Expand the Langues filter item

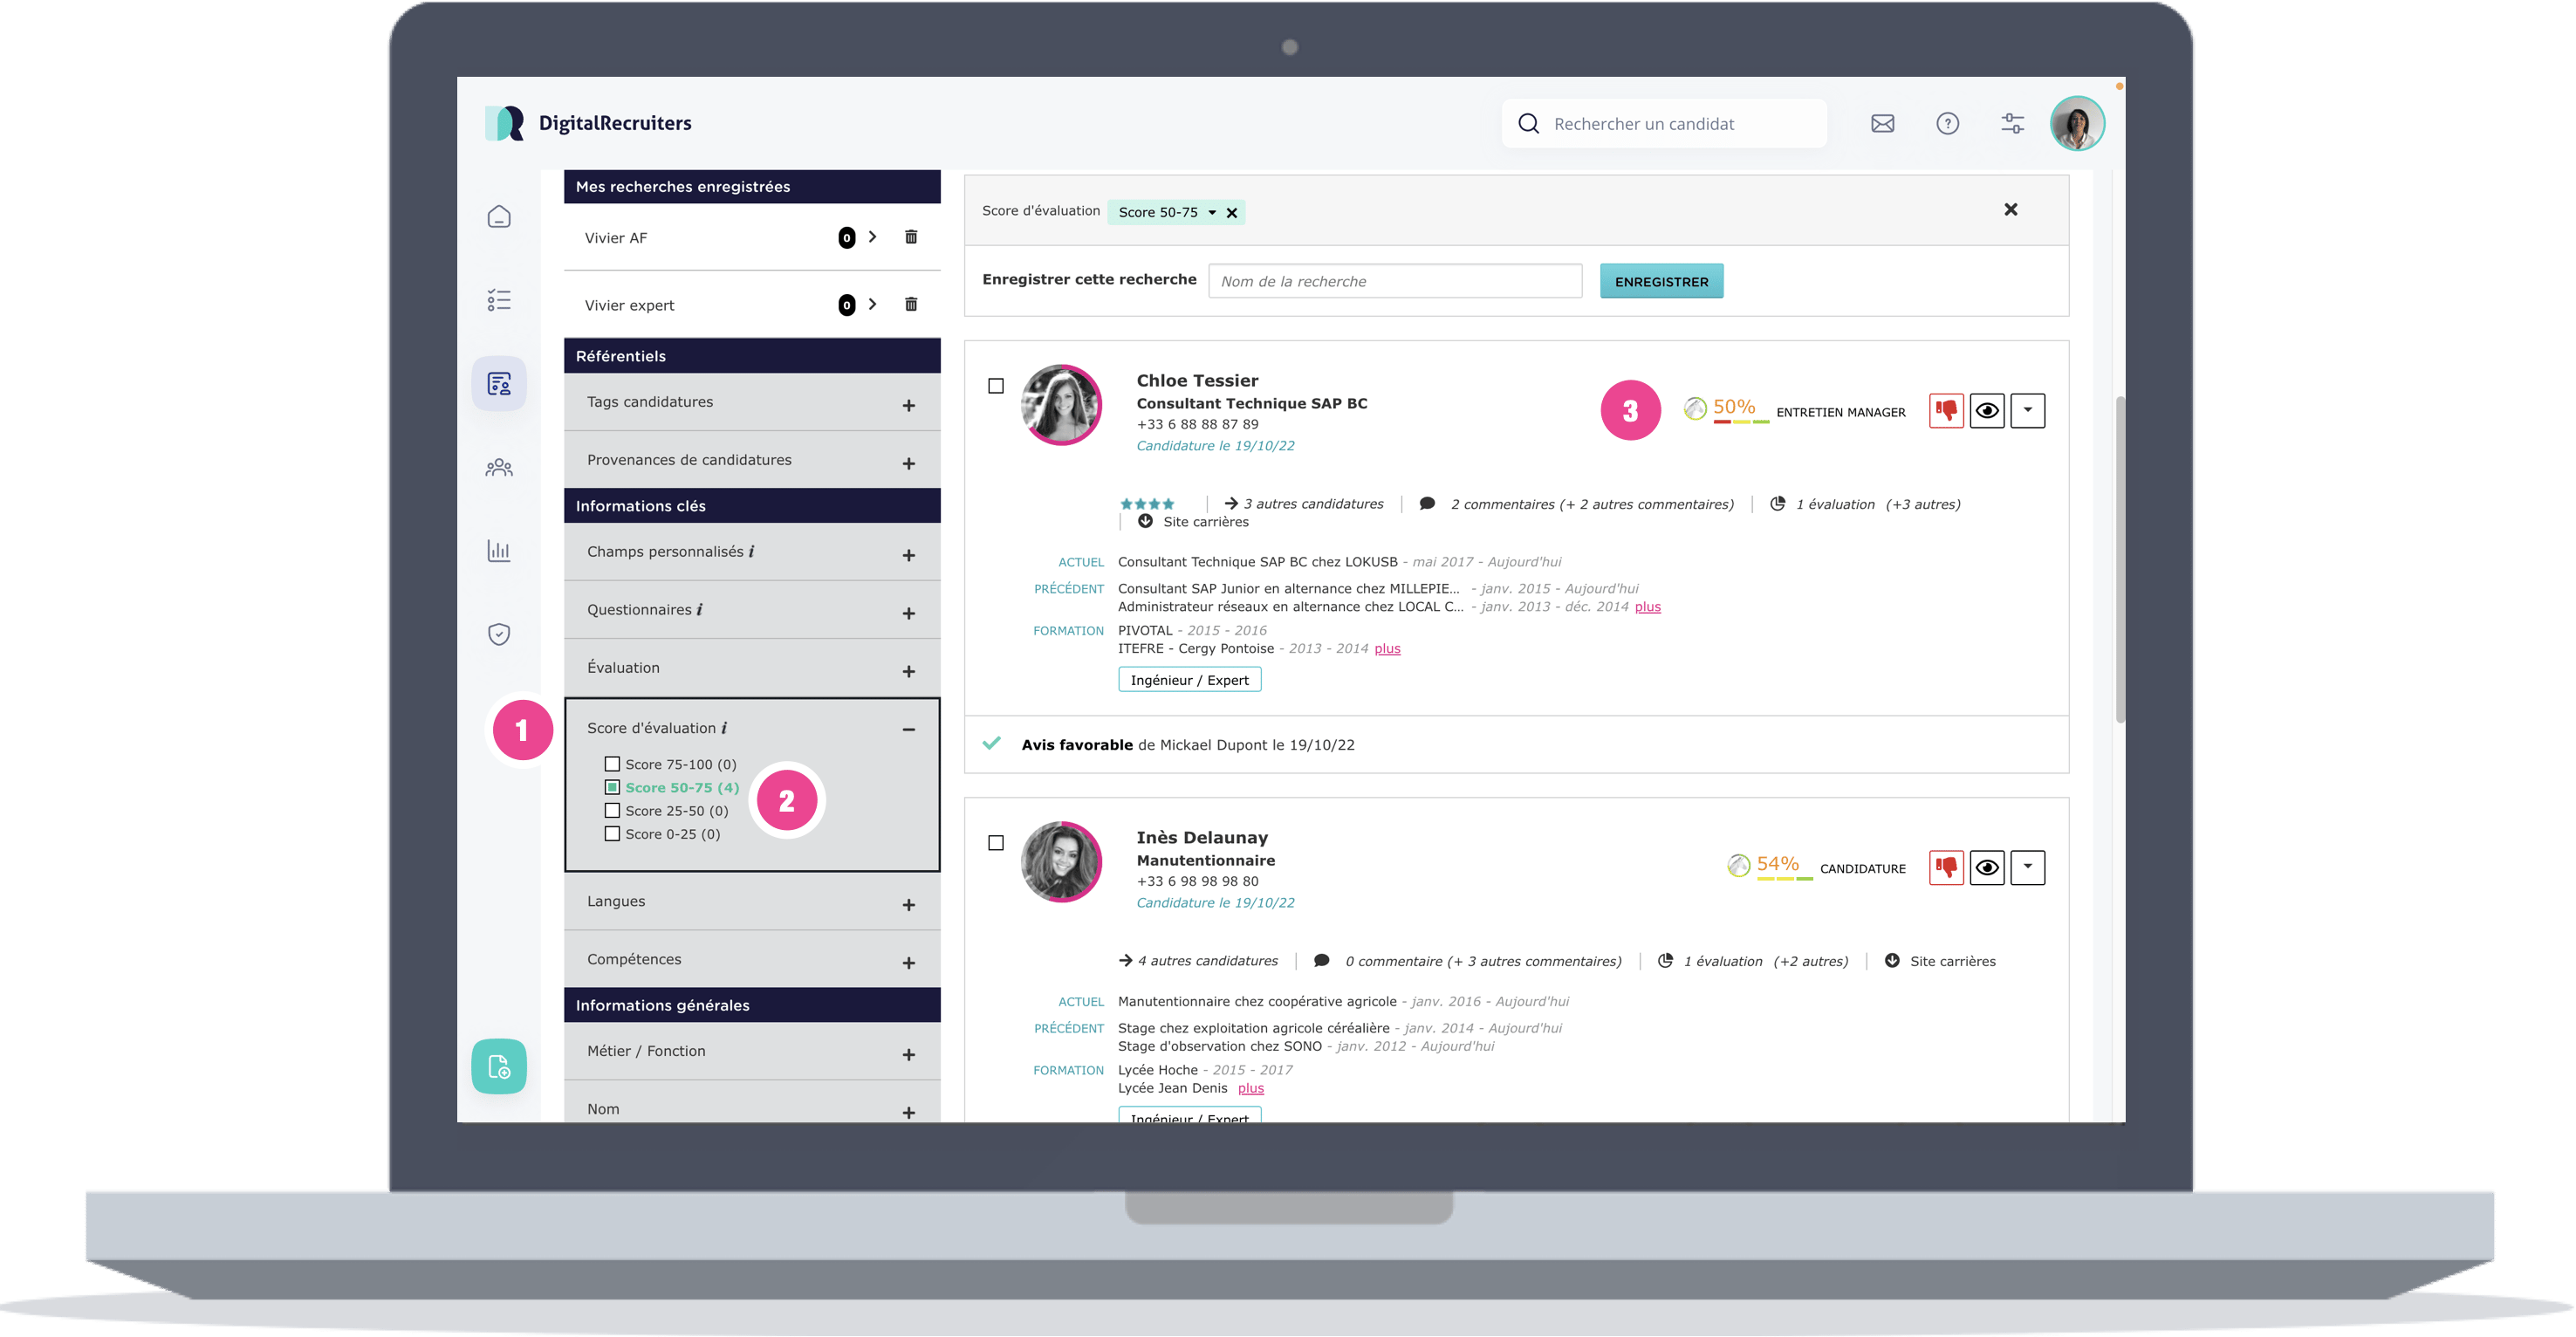pyautogui.click(x=908, y=905)
